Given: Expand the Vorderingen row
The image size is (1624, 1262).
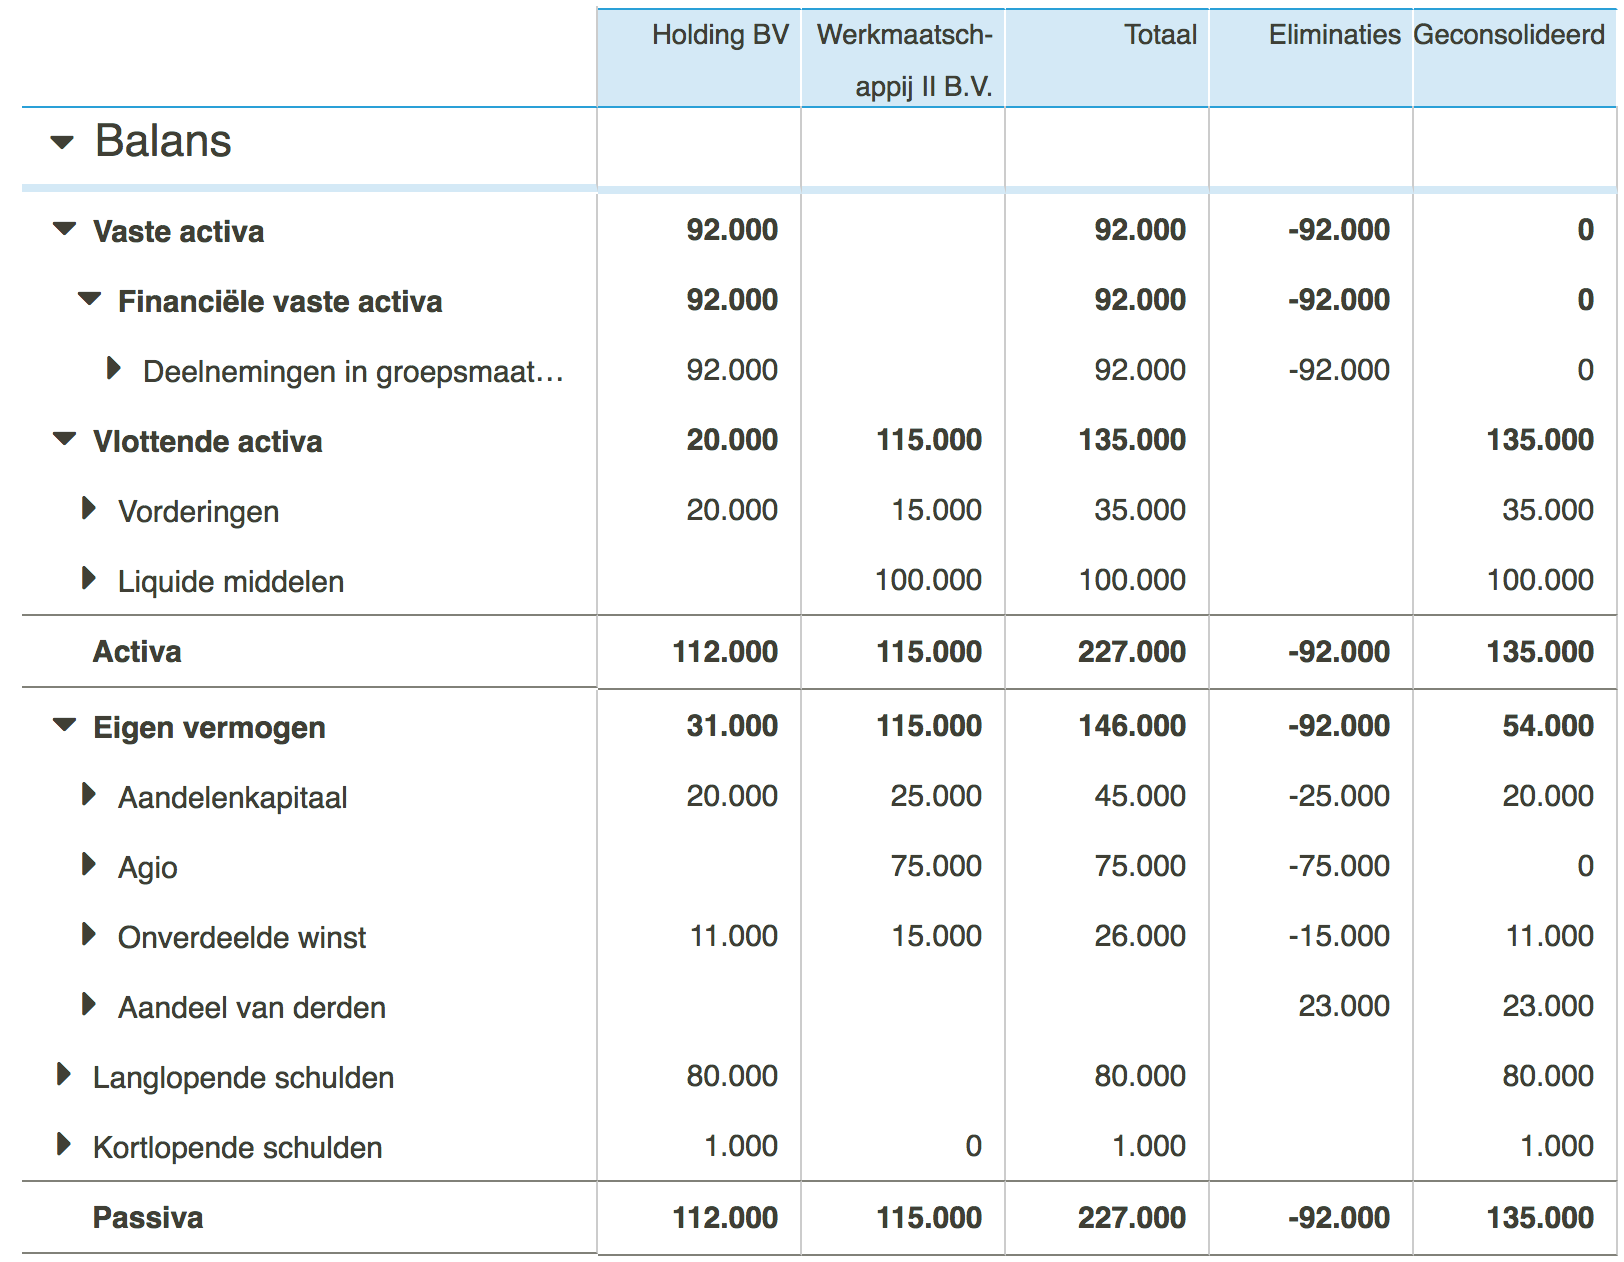Looking at the screenshot, I should coord(88,510).
